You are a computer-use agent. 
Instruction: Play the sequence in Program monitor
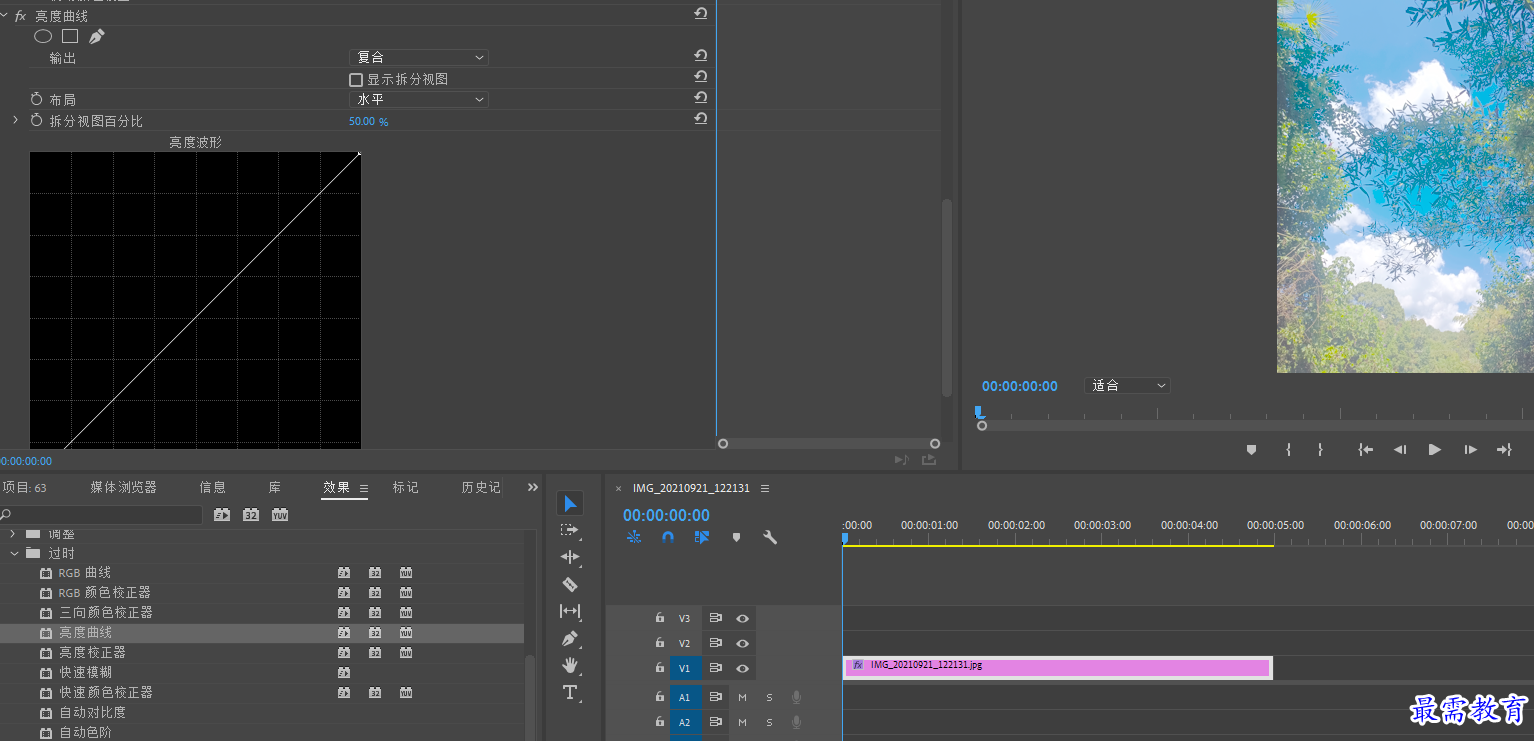point(1435,450)
